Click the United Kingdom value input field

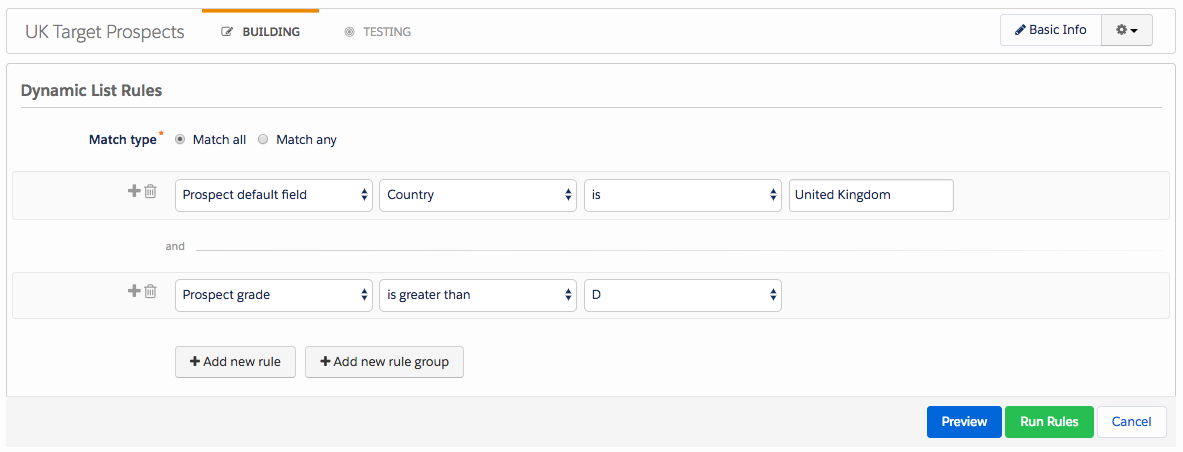click(x=871, y=195)
